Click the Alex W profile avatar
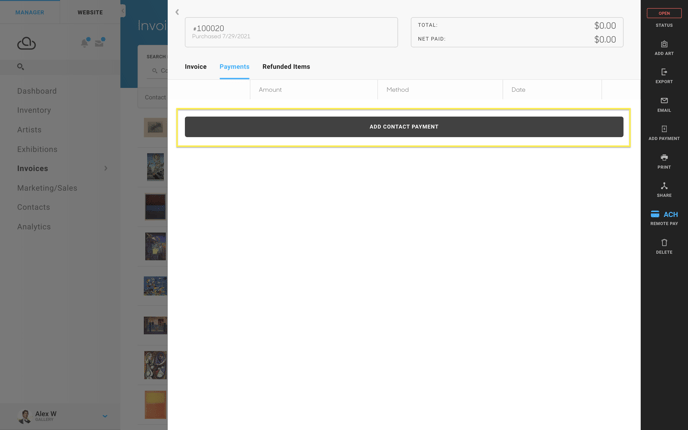Image resolution: width=688 pixels, height=430 pixels. 25,416
